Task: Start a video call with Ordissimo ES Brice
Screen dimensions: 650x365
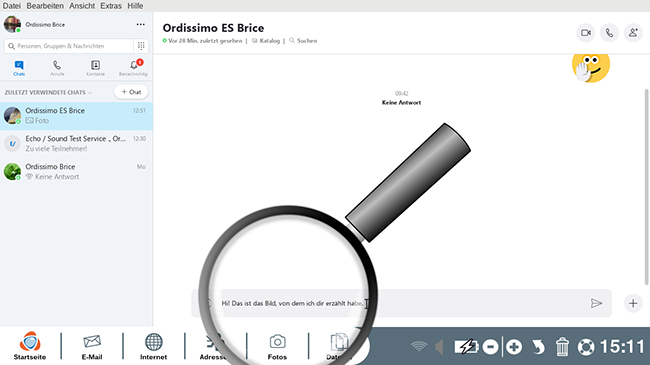Action: tap(586, 33)
